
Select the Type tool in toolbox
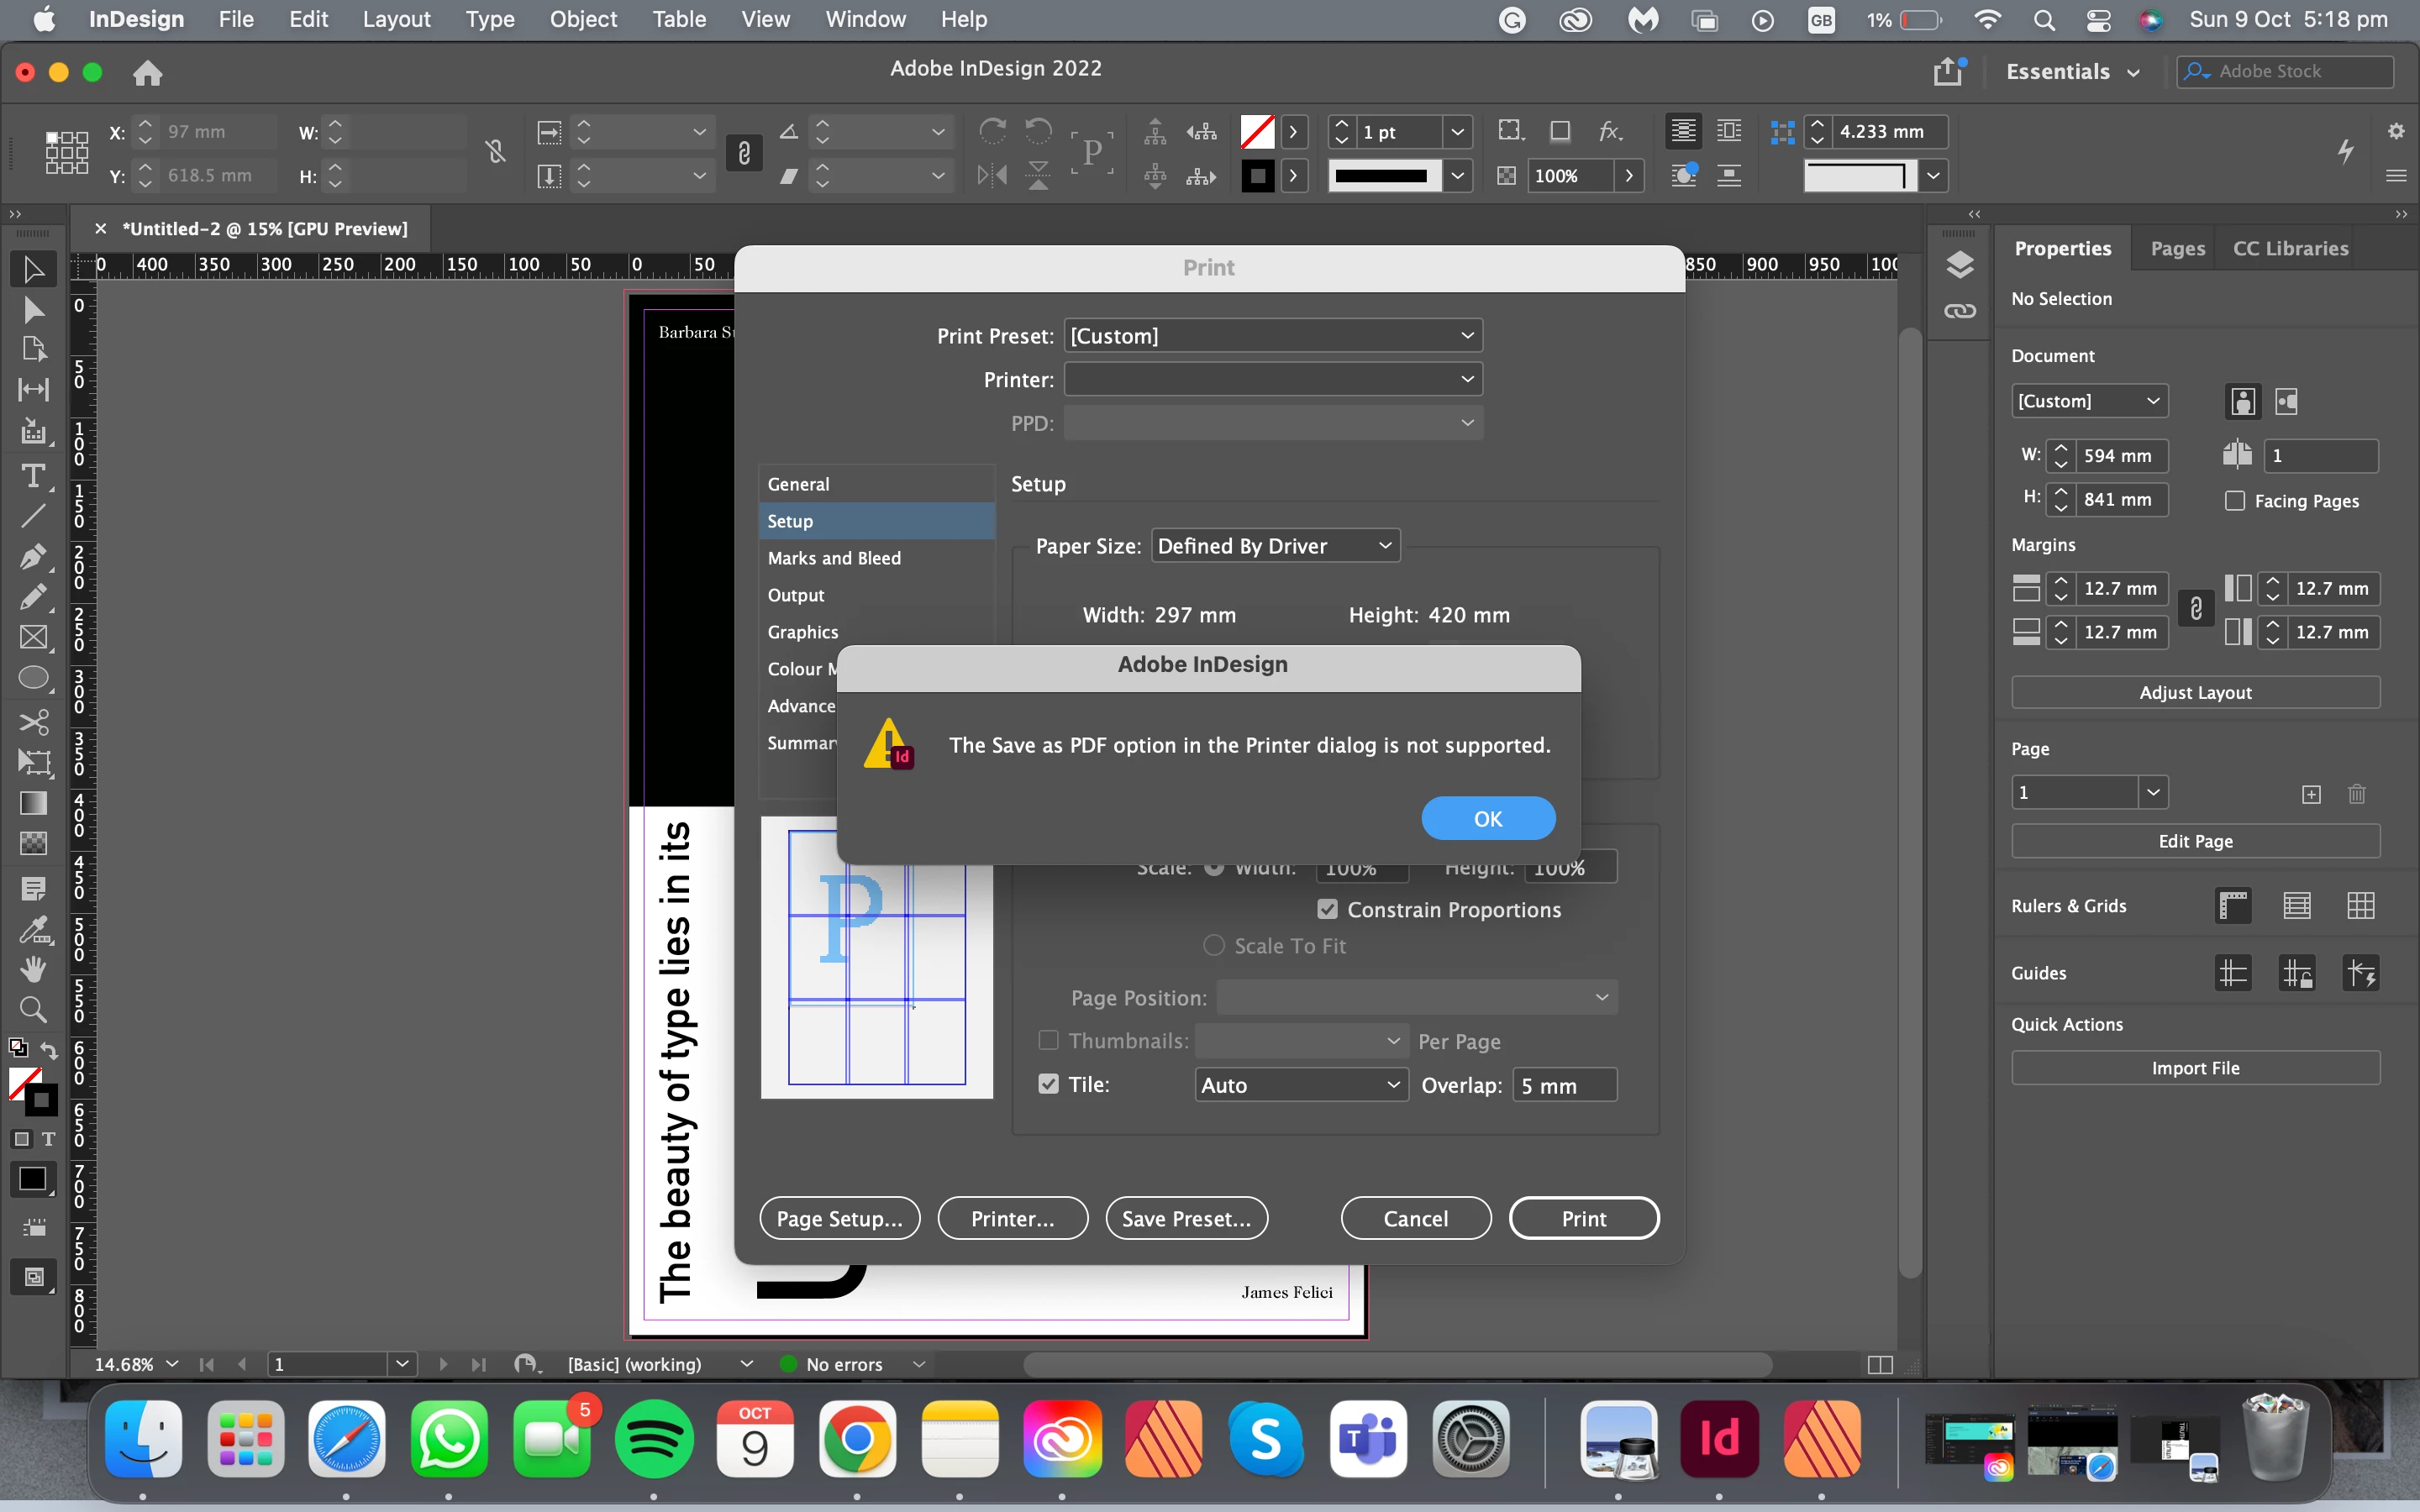tap(33, 476)
